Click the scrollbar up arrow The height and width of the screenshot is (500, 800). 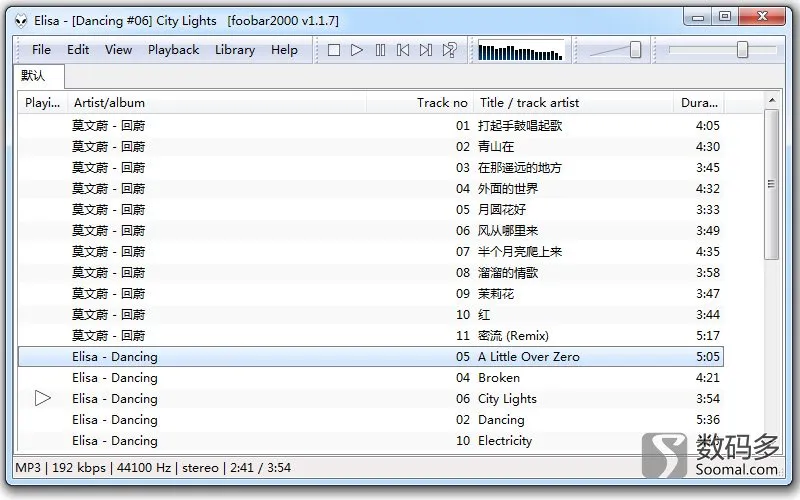point(772,100)
